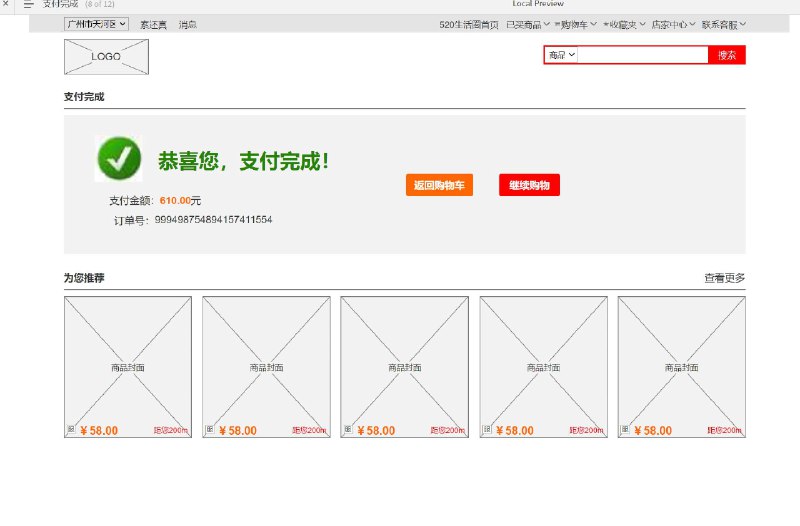Open the 查看更多 link
Image resolution: width=800 pixels, height=526 pixels.
(x=724, y=278)
